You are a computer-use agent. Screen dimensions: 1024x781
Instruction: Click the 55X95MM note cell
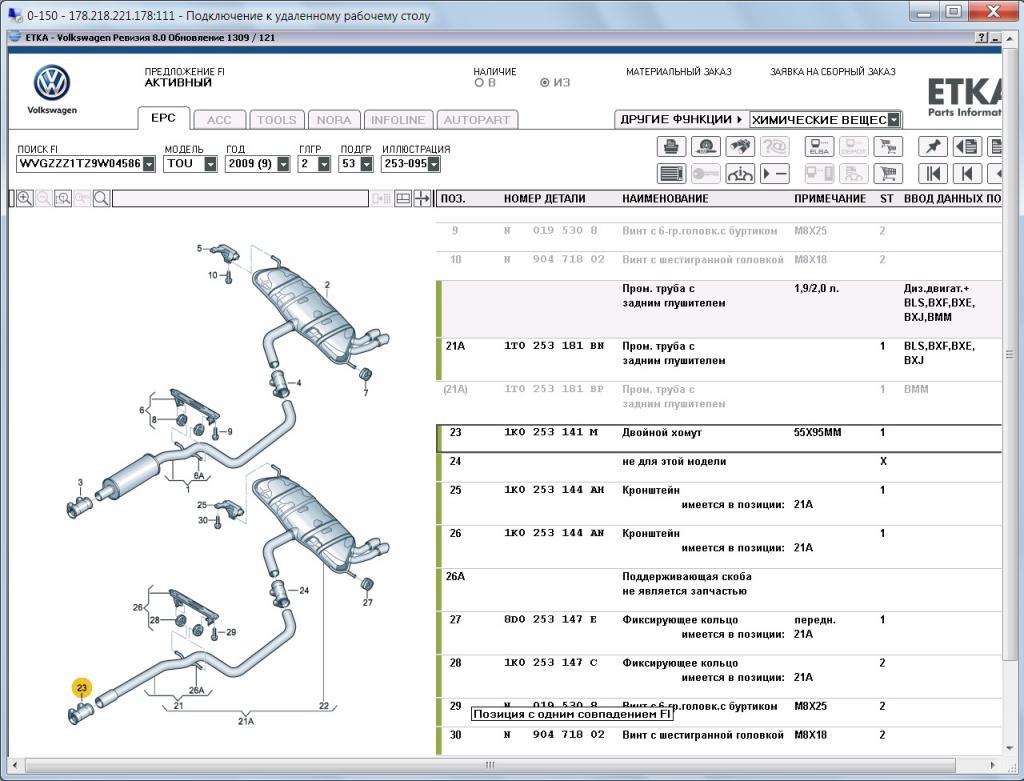(818, 432)
